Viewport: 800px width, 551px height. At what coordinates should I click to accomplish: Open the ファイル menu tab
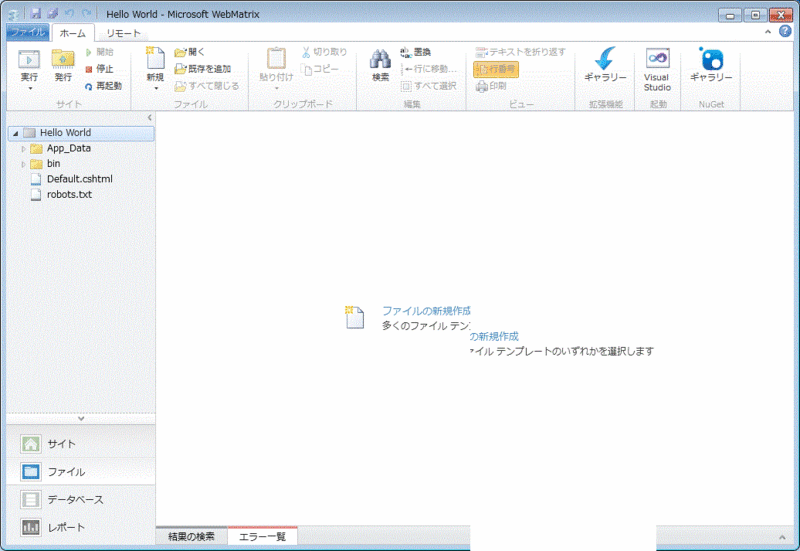28,32
